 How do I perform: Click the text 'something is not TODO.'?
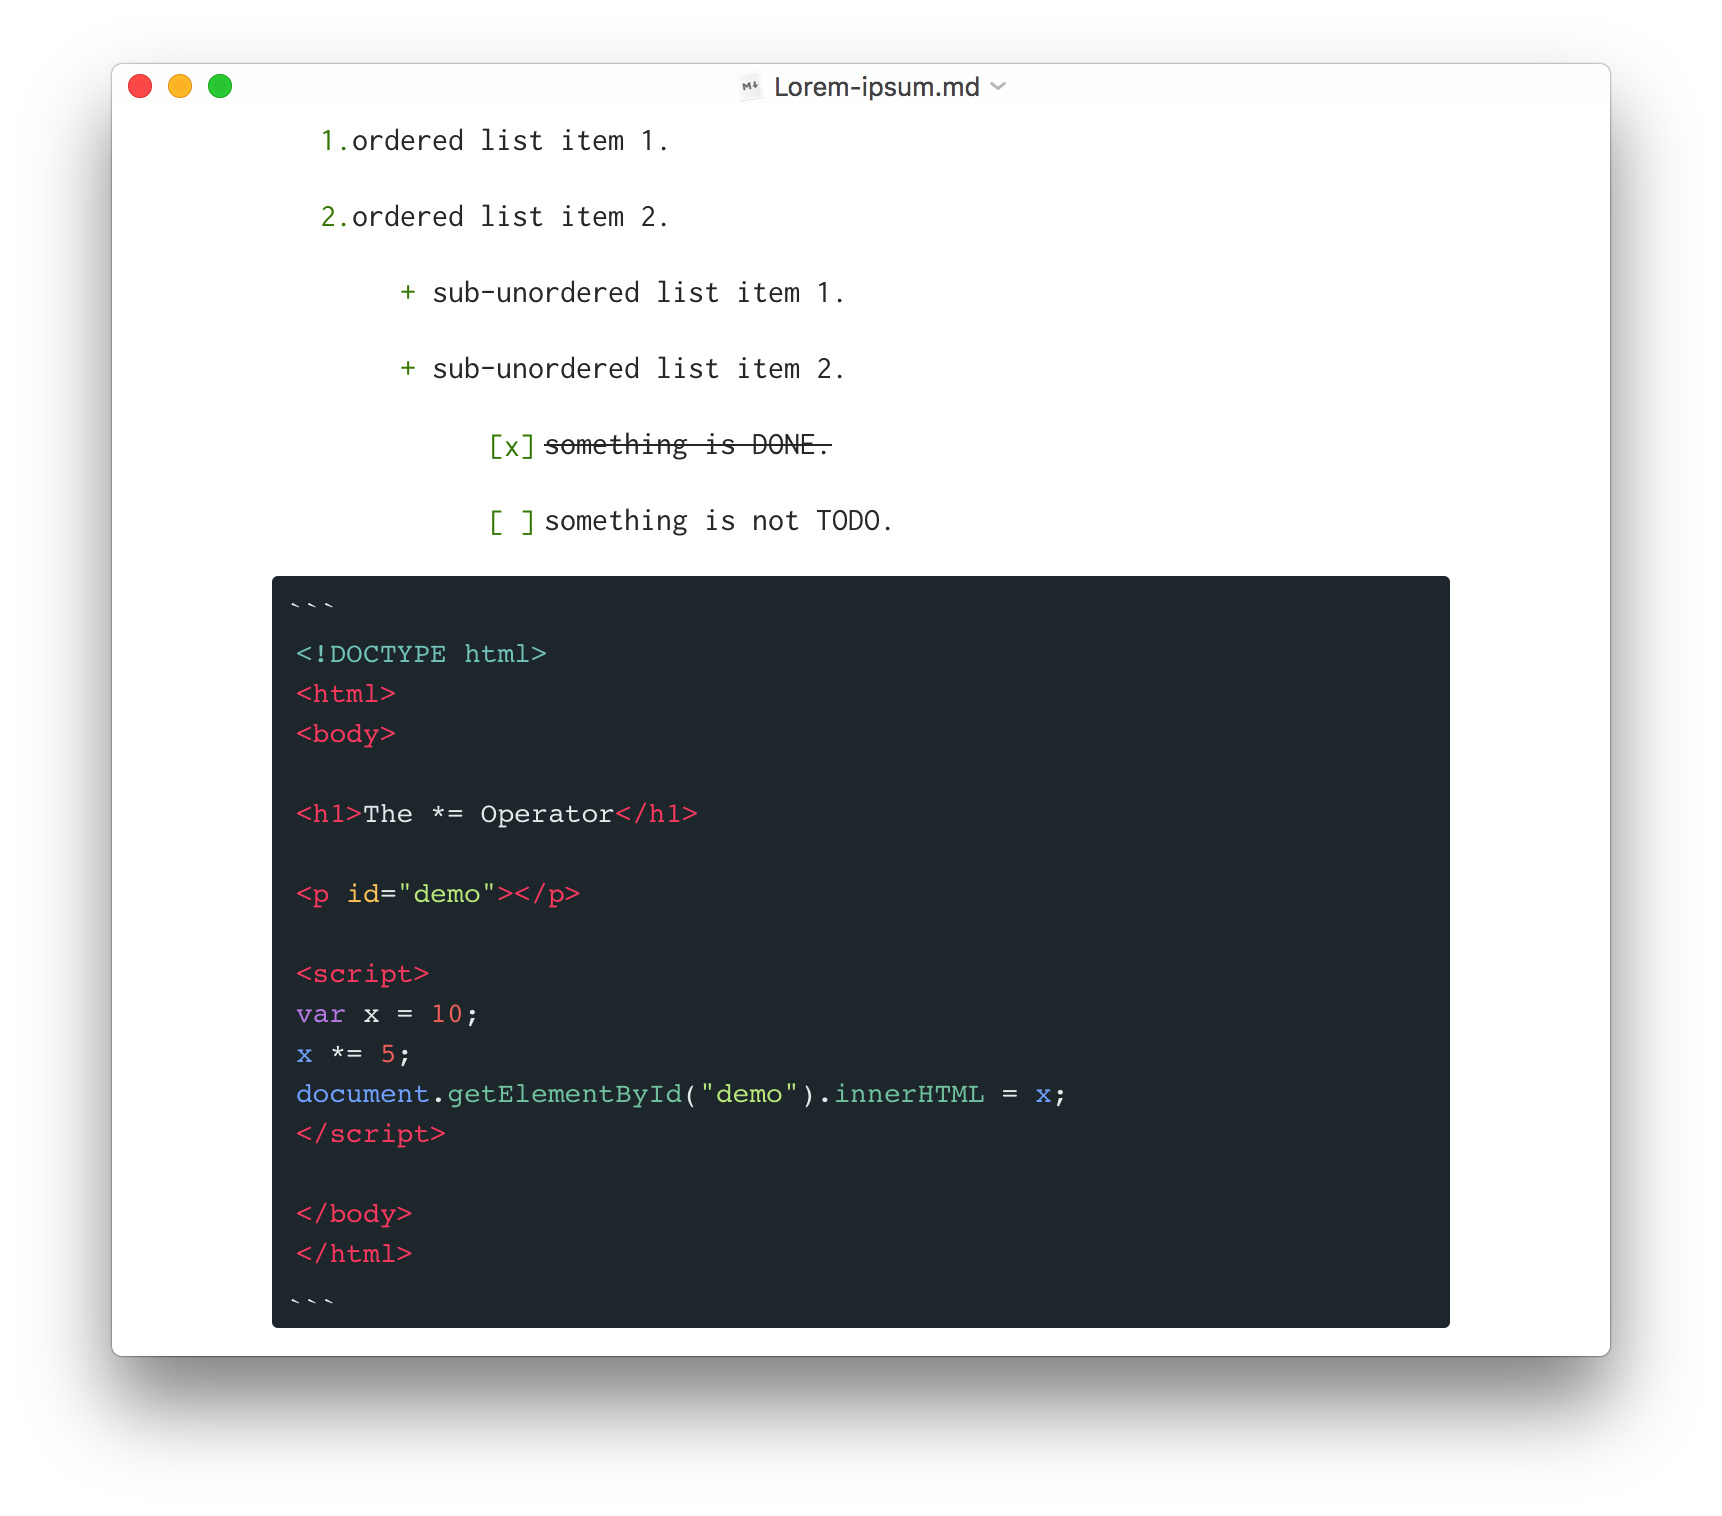click(x=718, y=521)
